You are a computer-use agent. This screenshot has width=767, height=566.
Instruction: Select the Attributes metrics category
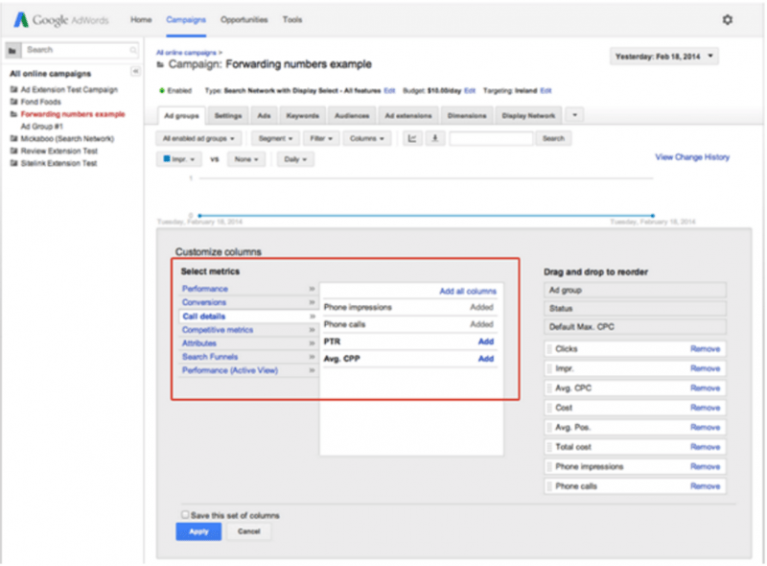coord(199,343)
